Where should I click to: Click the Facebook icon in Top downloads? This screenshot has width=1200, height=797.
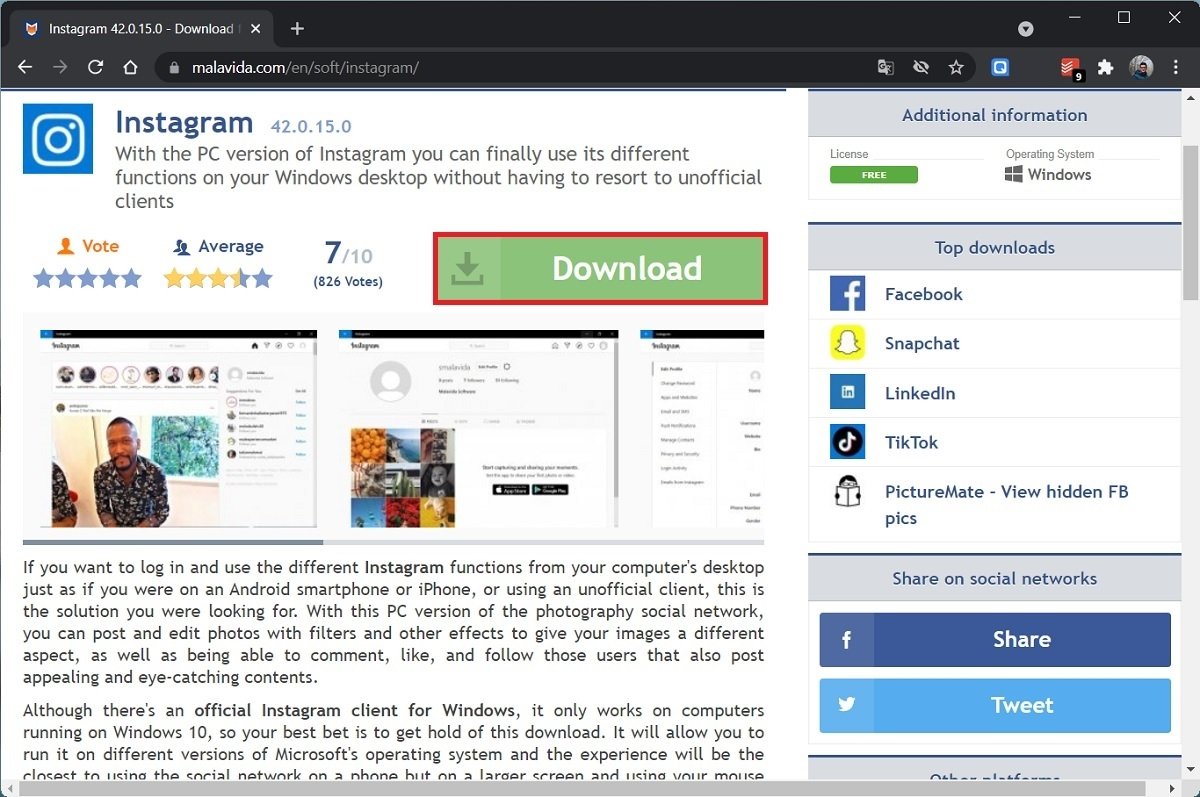point(847,294)
